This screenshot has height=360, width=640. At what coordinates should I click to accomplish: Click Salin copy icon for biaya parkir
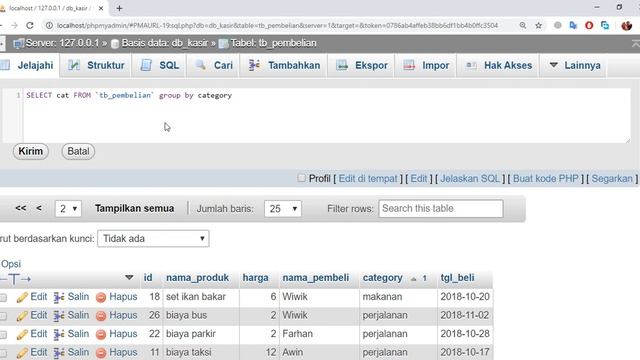pos(59,335)
